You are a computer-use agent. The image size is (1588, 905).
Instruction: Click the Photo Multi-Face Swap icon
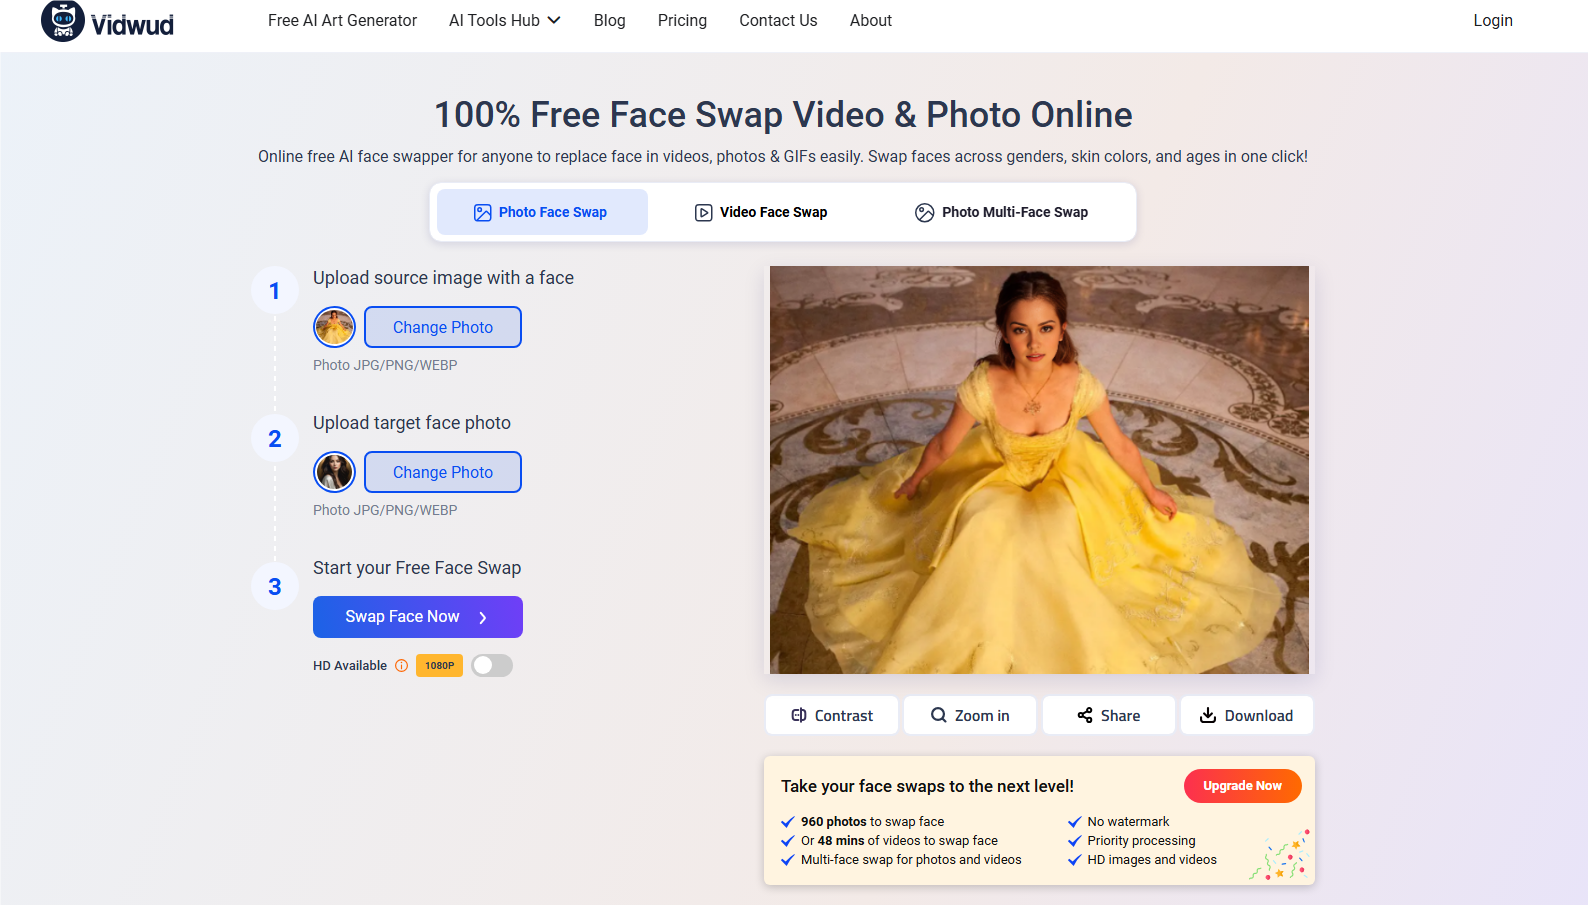pos(925,212)
